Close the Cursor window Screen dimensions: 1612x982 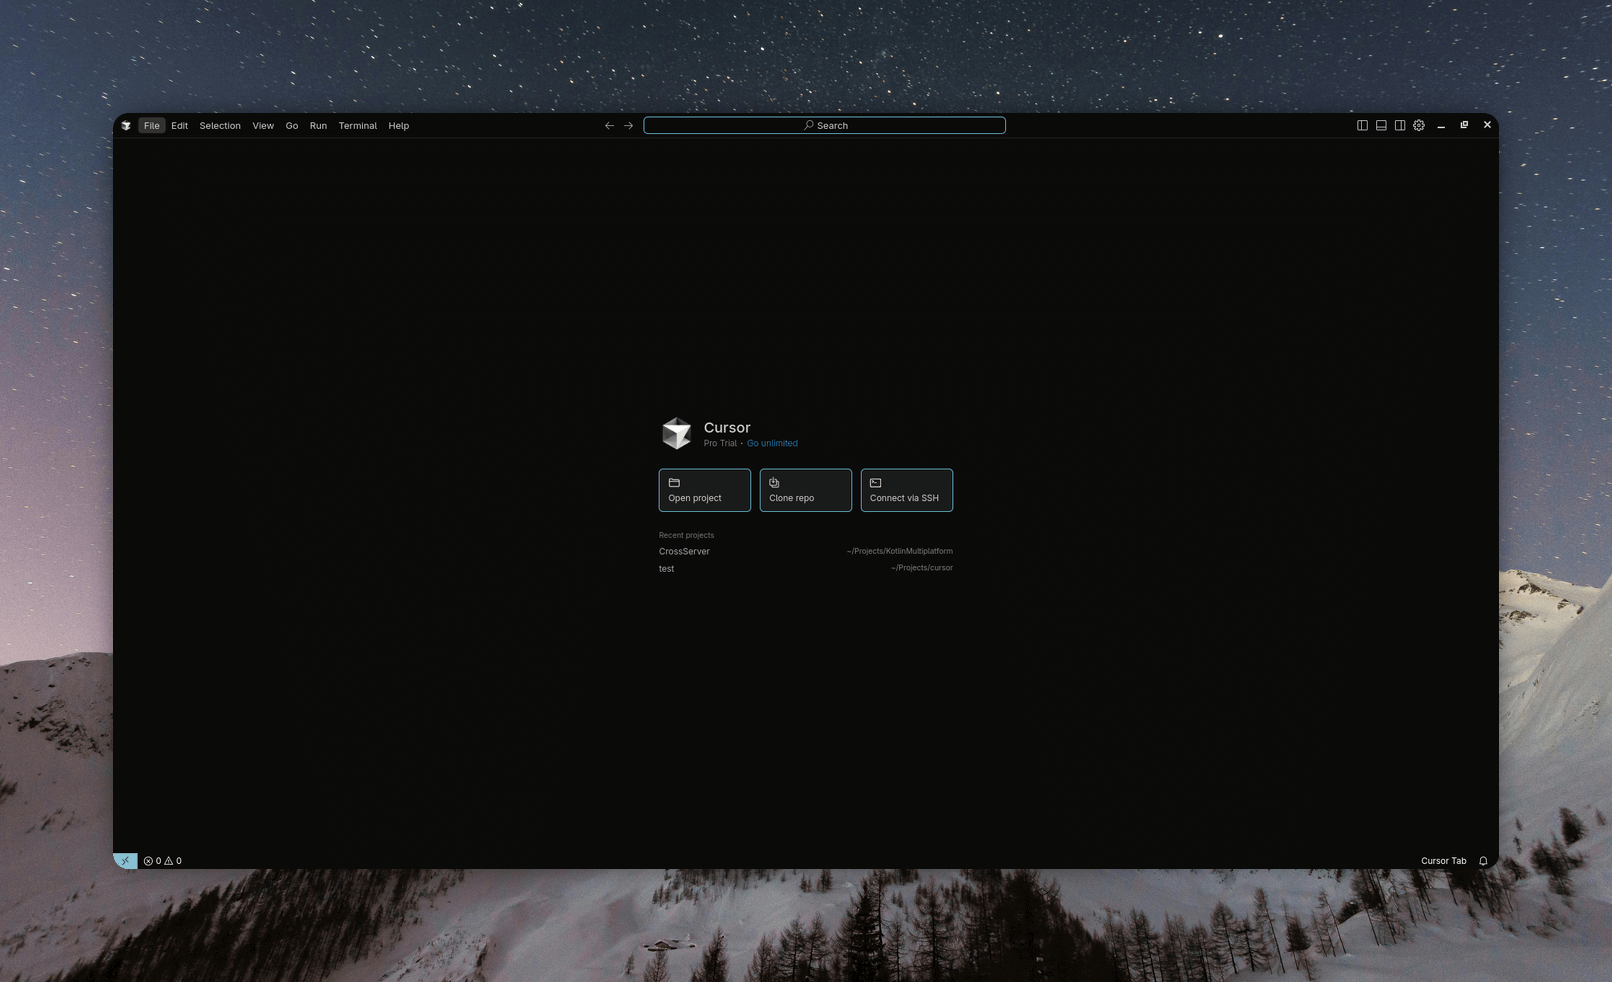click(x=1487, y=125)
